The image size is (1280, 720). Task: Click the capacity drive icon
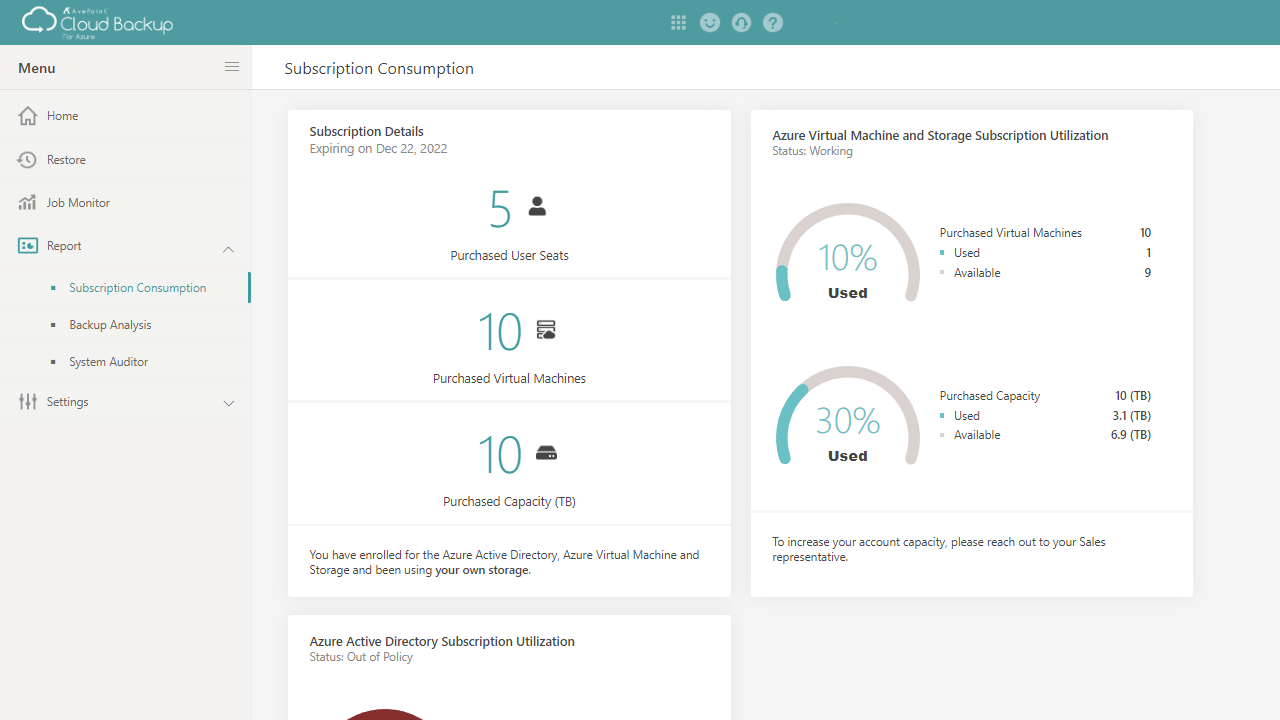546,453
